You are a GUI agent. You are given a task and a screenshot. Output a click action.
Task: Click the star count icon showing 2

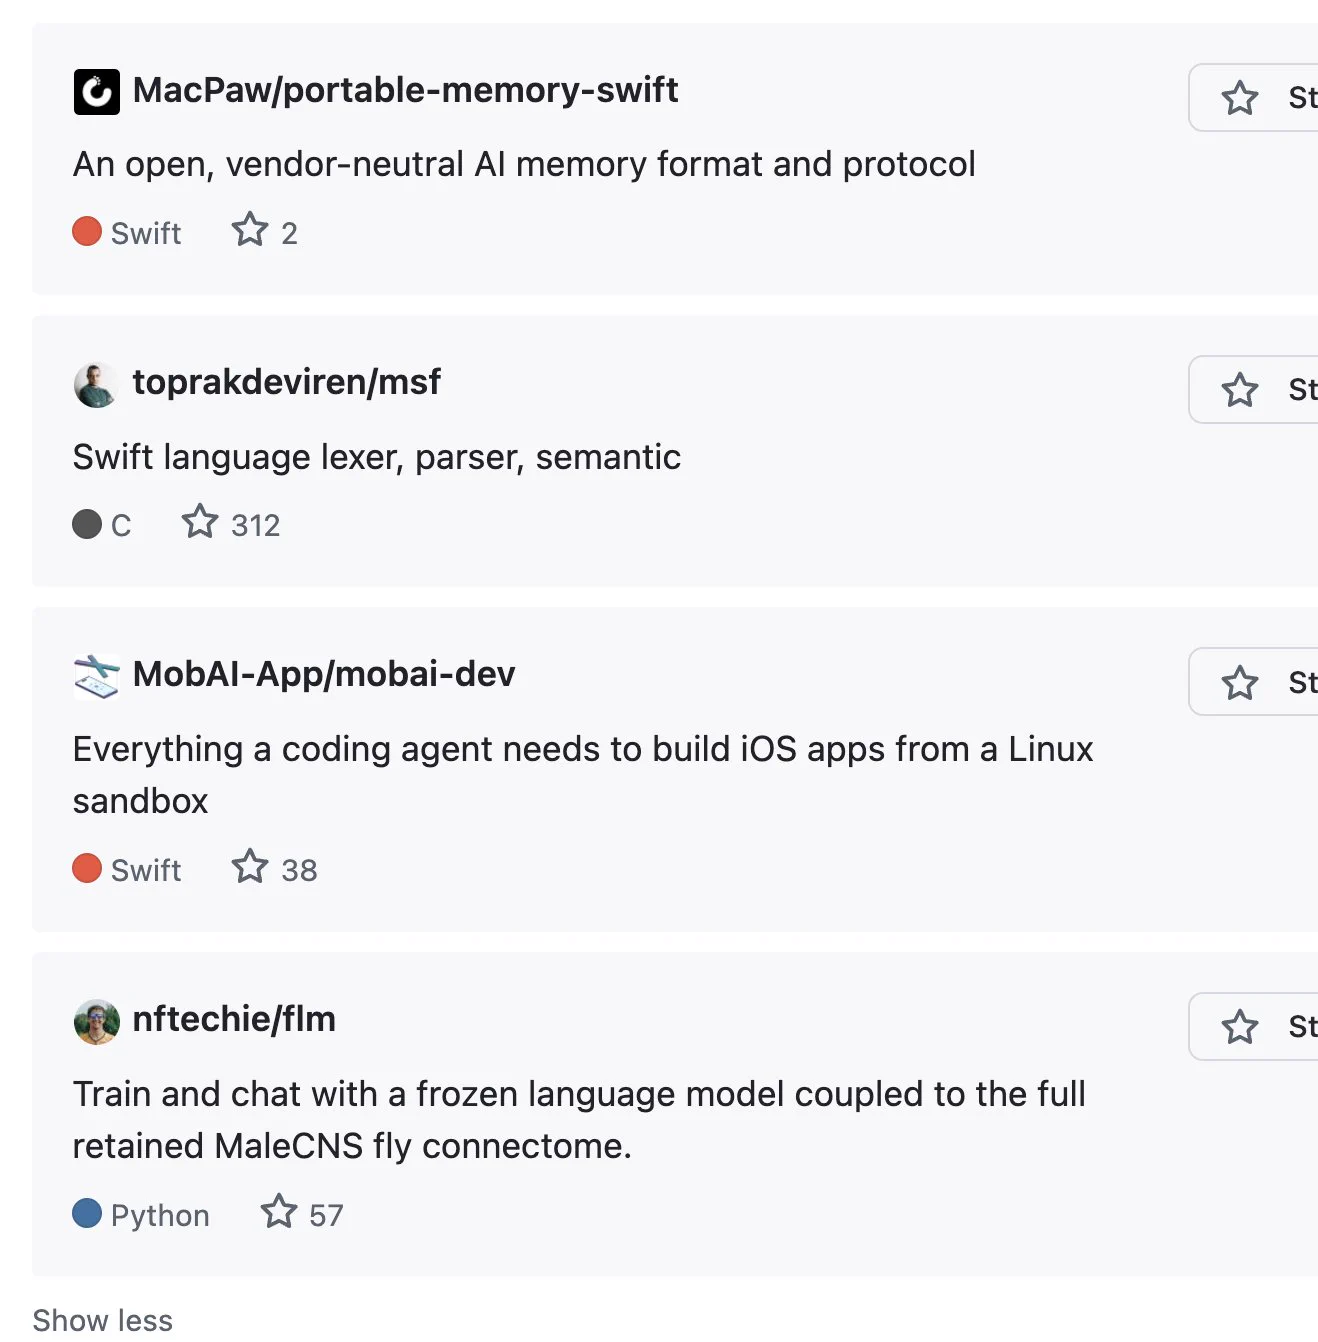pyautogui.click(x=250, y=230)
